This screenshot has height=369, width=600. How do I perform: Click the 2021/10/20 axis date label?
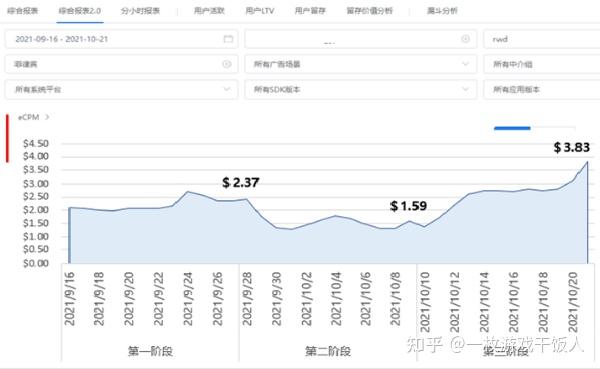[x=573, y=302]
